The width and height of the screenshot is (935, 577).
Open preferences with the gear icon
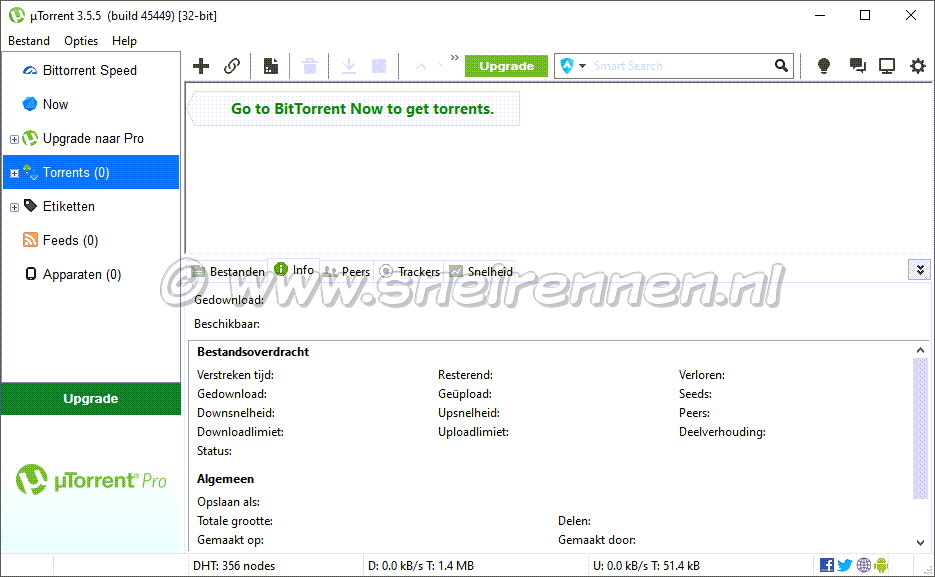918,66
